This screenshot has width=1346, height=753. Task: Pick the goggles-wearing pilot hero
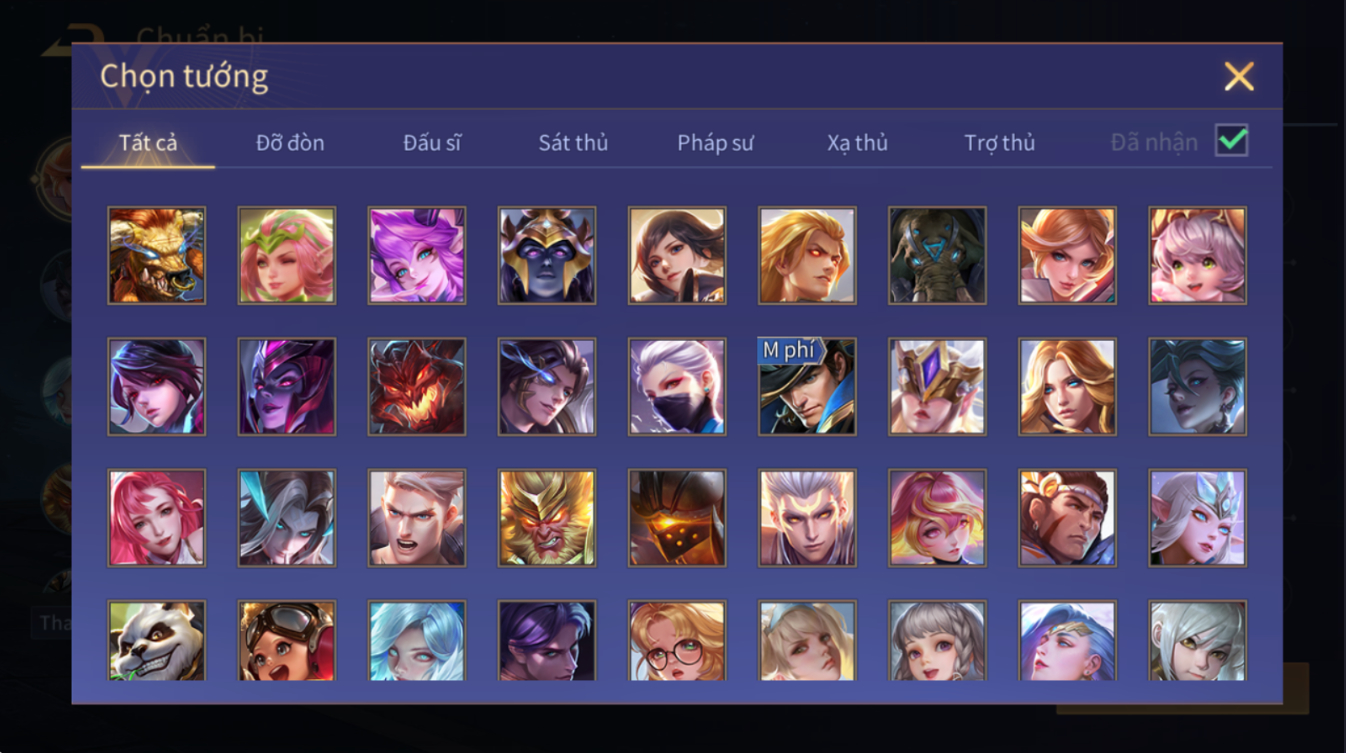[287, 641]
